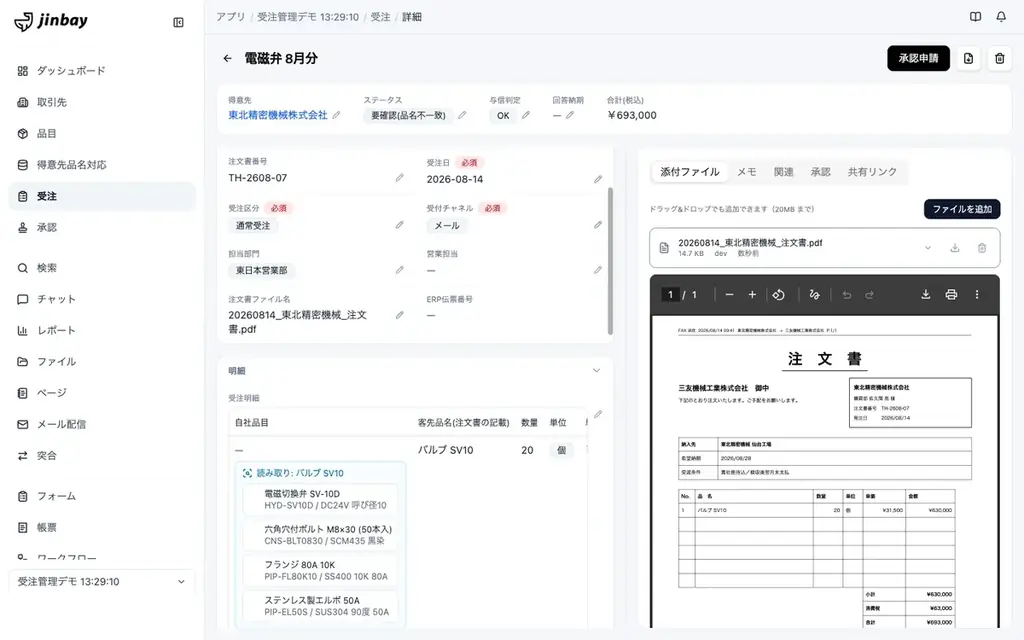
Task: Expand the workspace switcher 受注管理デモ
Action: (x=102, y=582)
